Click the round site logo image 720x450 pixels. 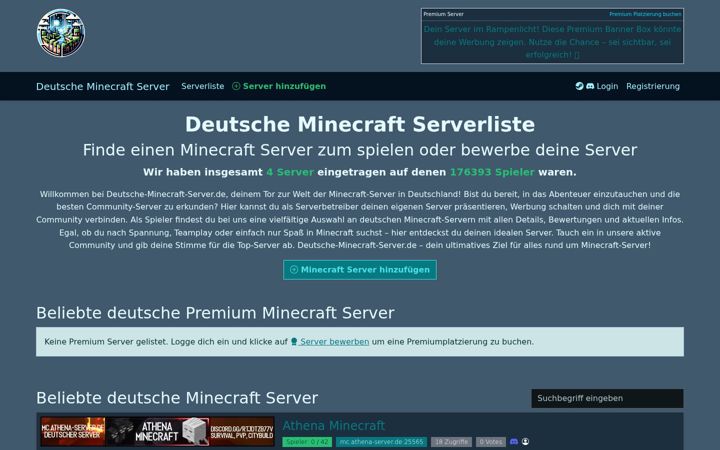point(61,33)
